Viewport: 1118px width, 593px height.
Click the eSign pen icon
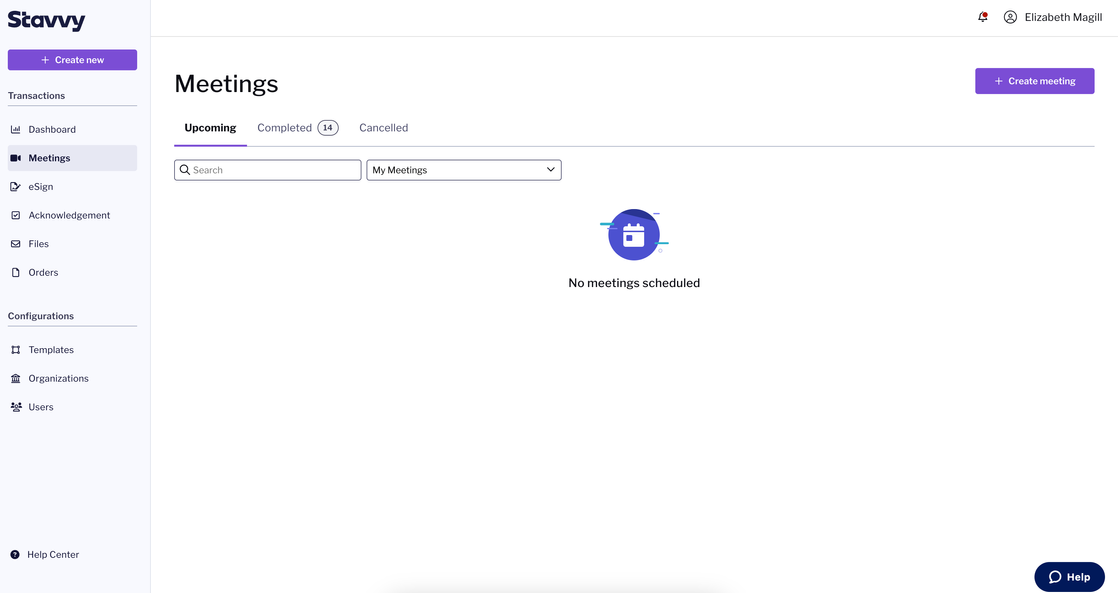pyautogui.click(x=16, y=187)
